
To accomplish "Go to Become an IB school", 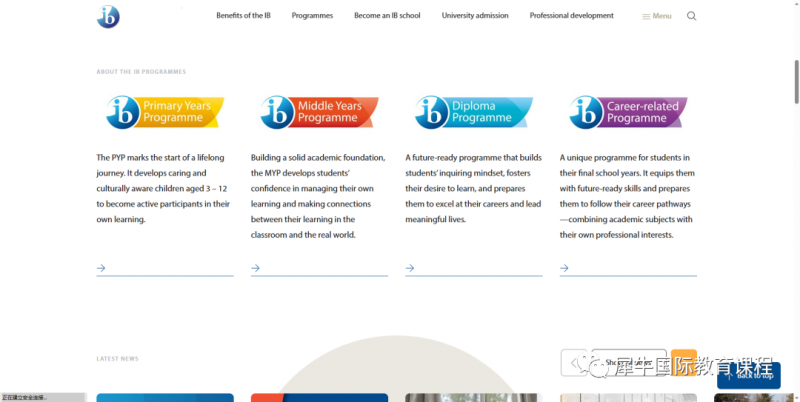I will (x=387, y=16).
